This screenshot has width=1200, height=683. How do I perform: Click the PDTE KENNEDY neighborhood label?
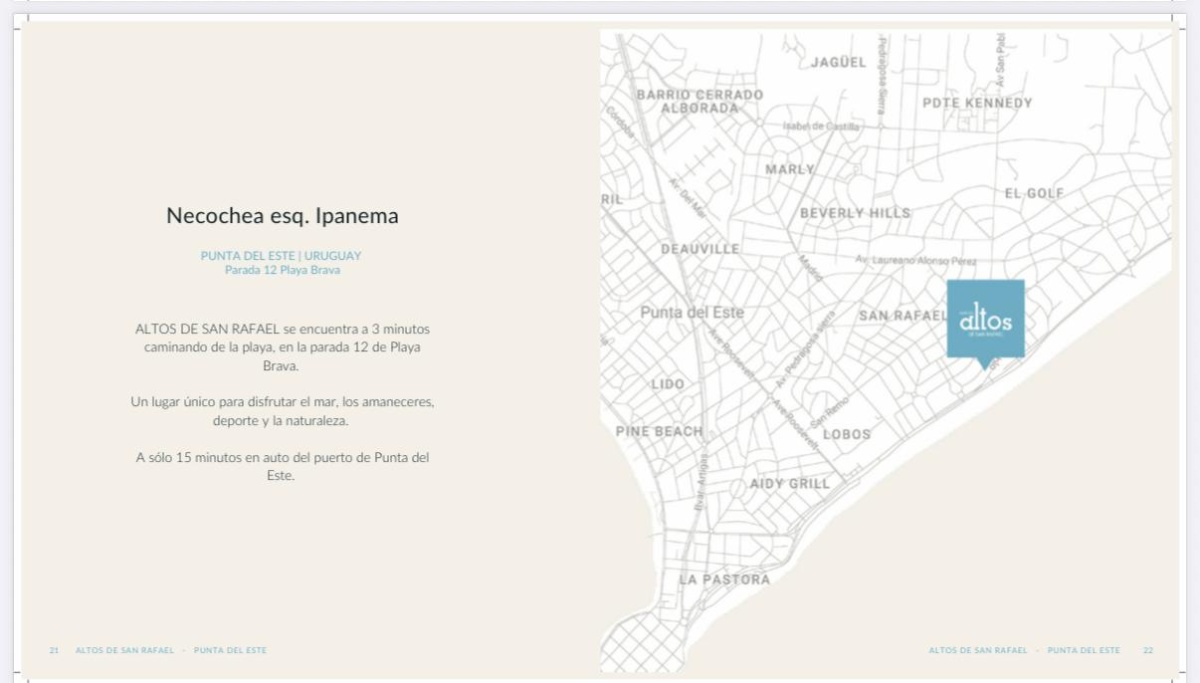coord(976,103)
